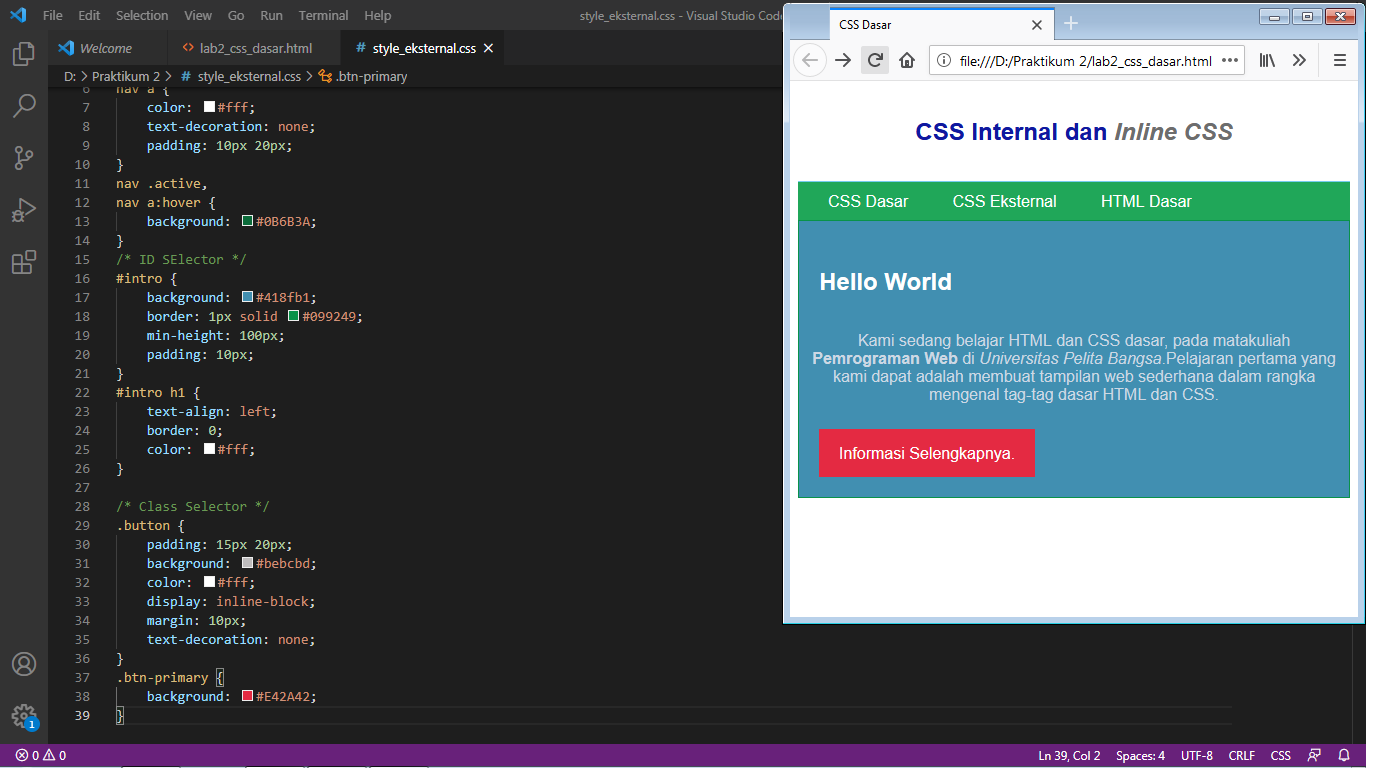Open the Source Control icon
The height and width of the screenshot is (776, 1374).
click(24, 157)
